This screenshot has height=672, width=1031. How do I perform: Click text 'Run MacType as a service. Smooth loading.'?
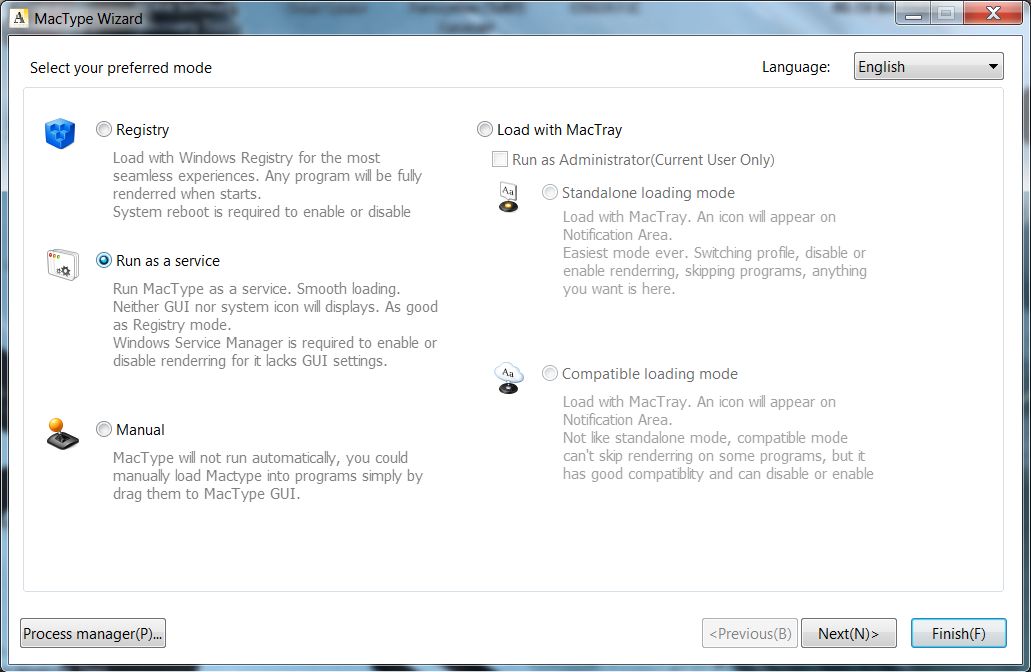click(256, 289)
